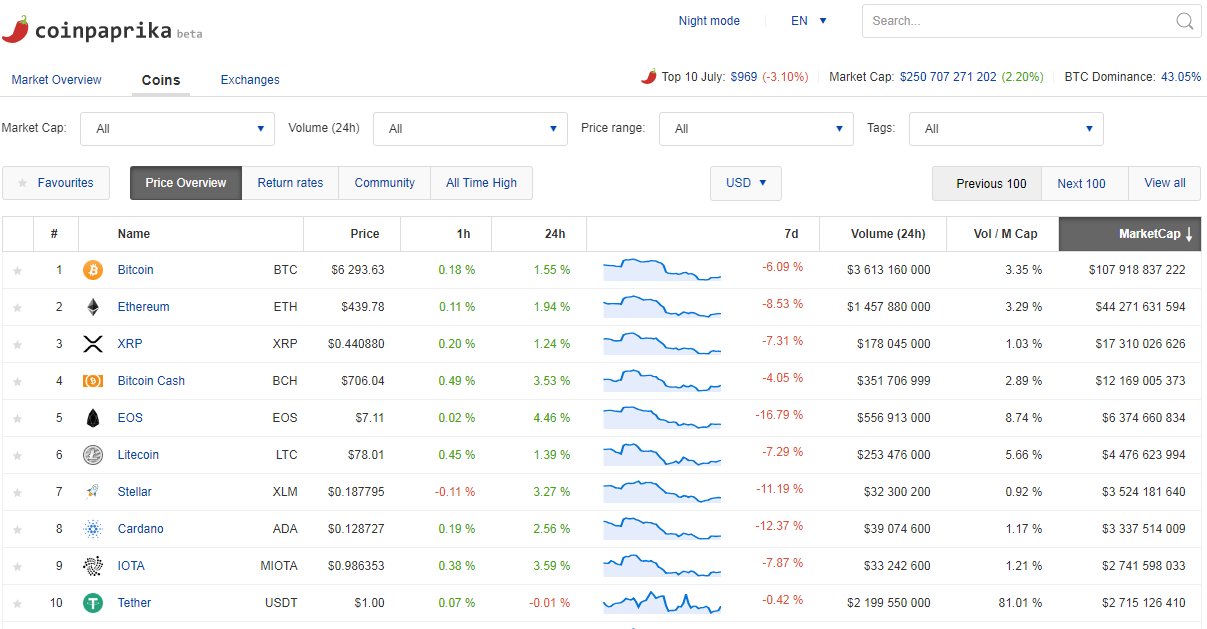This screenshot has height=629, width=1207.
Task: Switch to the Exchanges tab
Action: [250, 80]
